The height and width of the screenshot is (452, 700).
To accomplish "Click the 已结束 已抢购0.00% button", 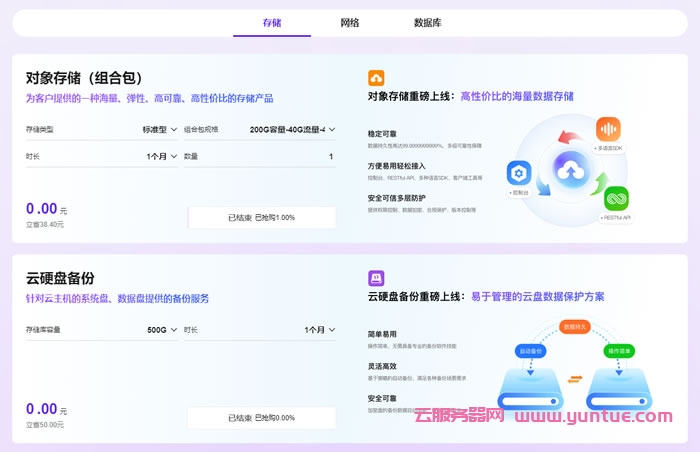I will (x=262, y=417).
